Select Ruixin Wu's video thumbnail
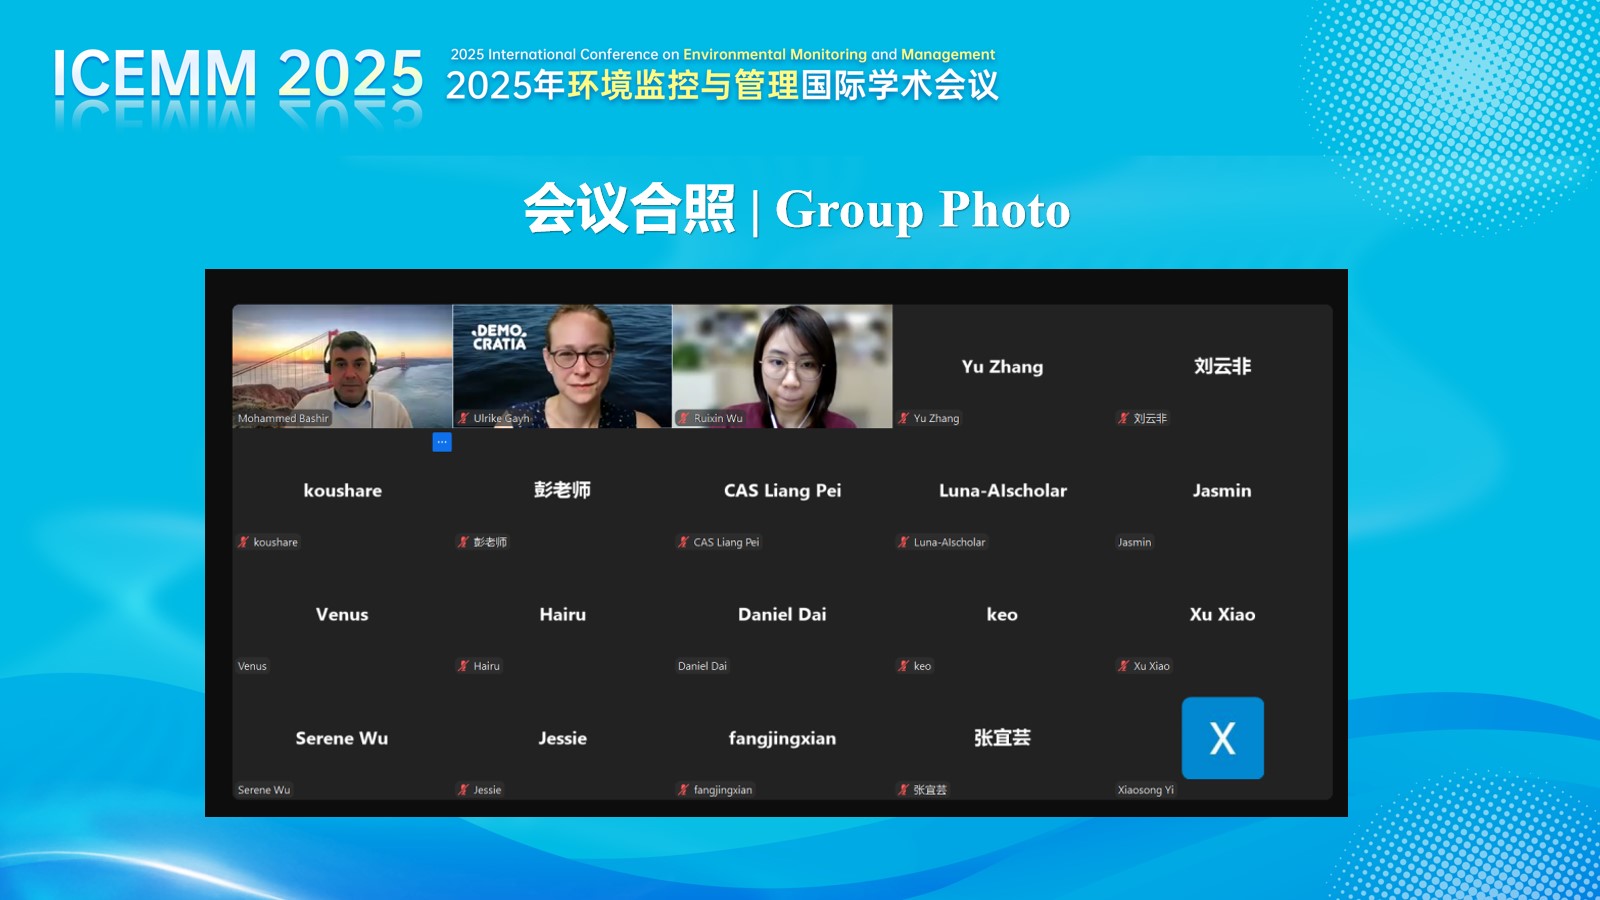This screenshot has width=1600, height=900. [x=782, y=366]
